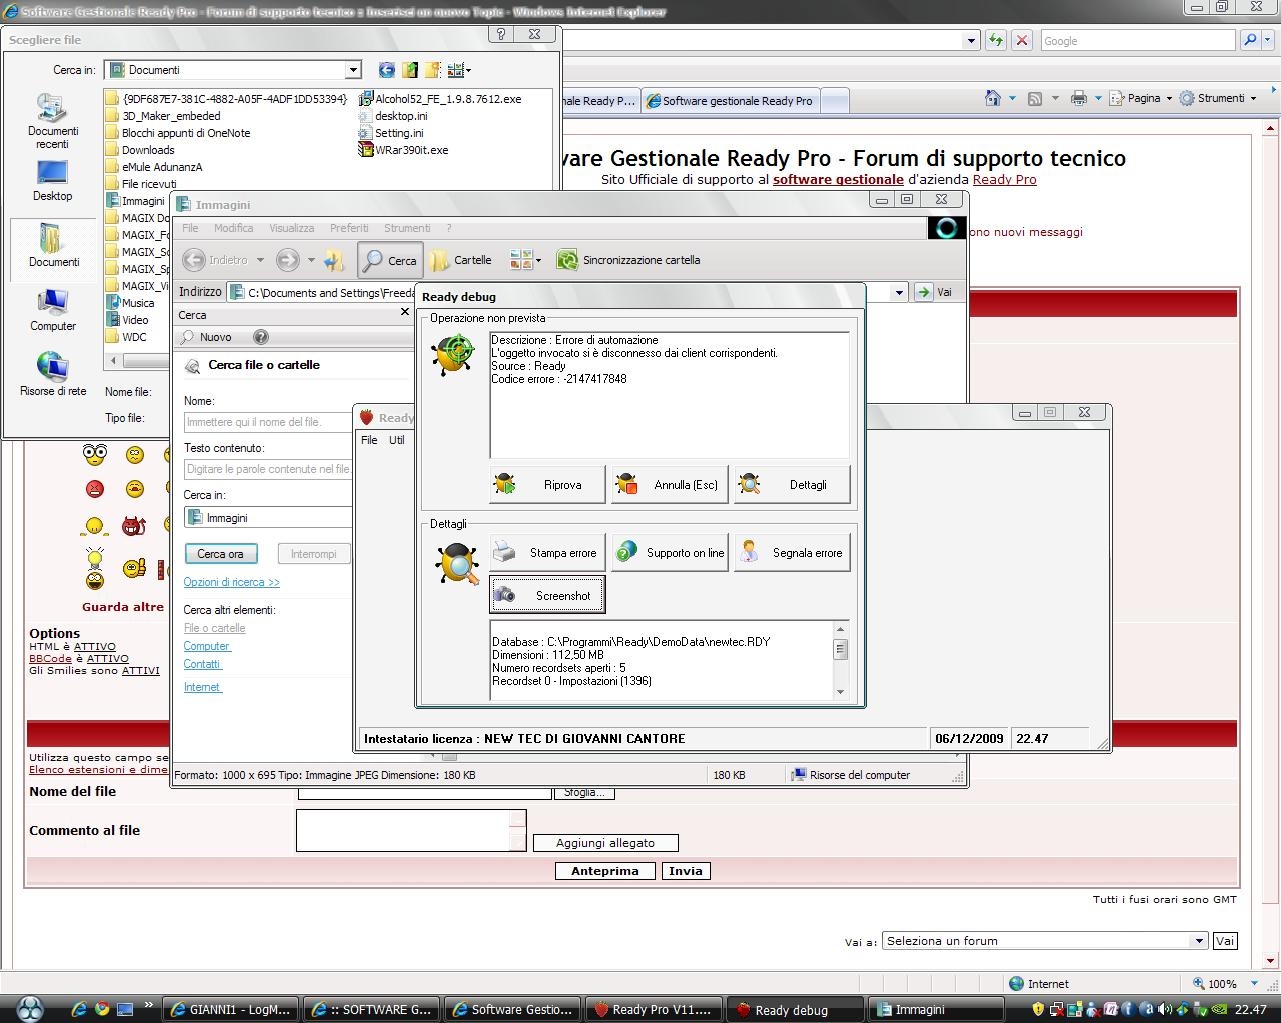
Task: Select Documenti recenti in the places bar
Action: [x=53, y=121]
